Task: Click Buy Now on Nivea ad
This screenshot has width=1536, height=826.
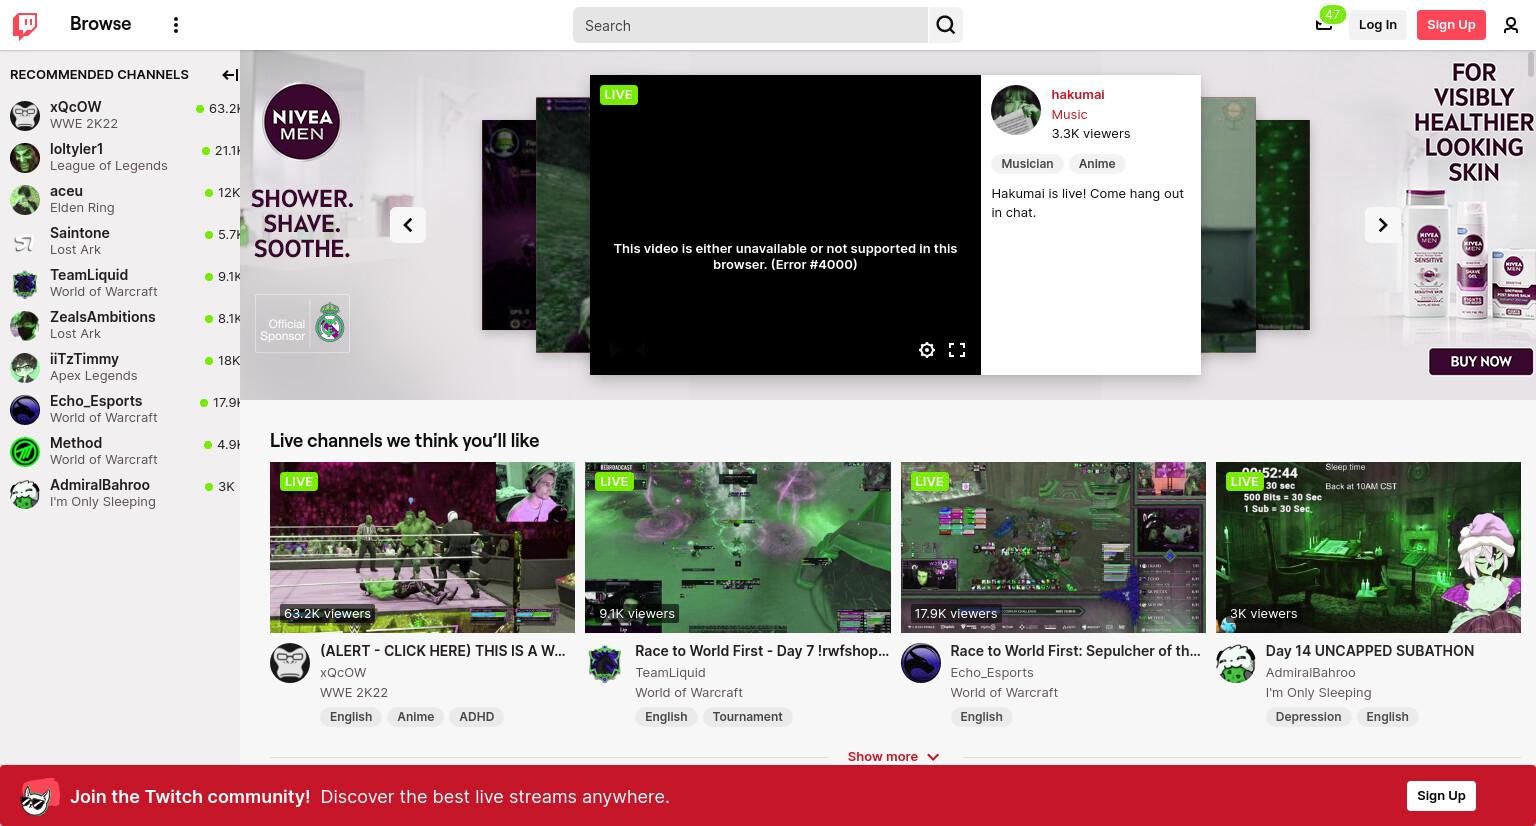Action: point(1480,361)
